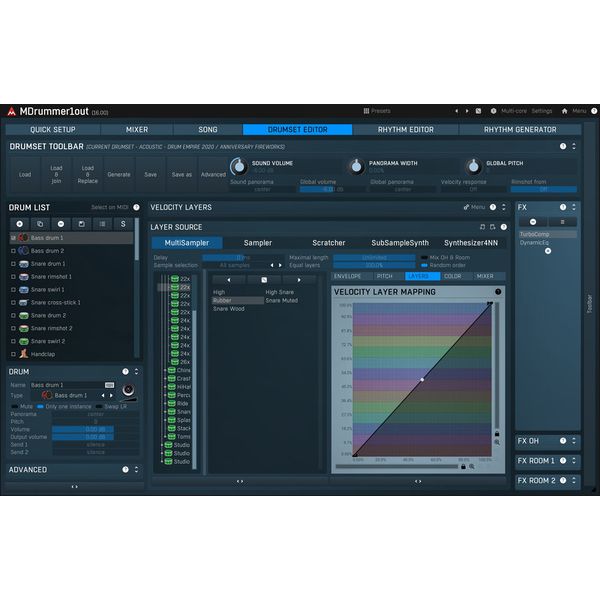This screenshot has height=600, width=600.
Task: Click the list view icon in Drum List toolbar
Action: coord(102,224)
